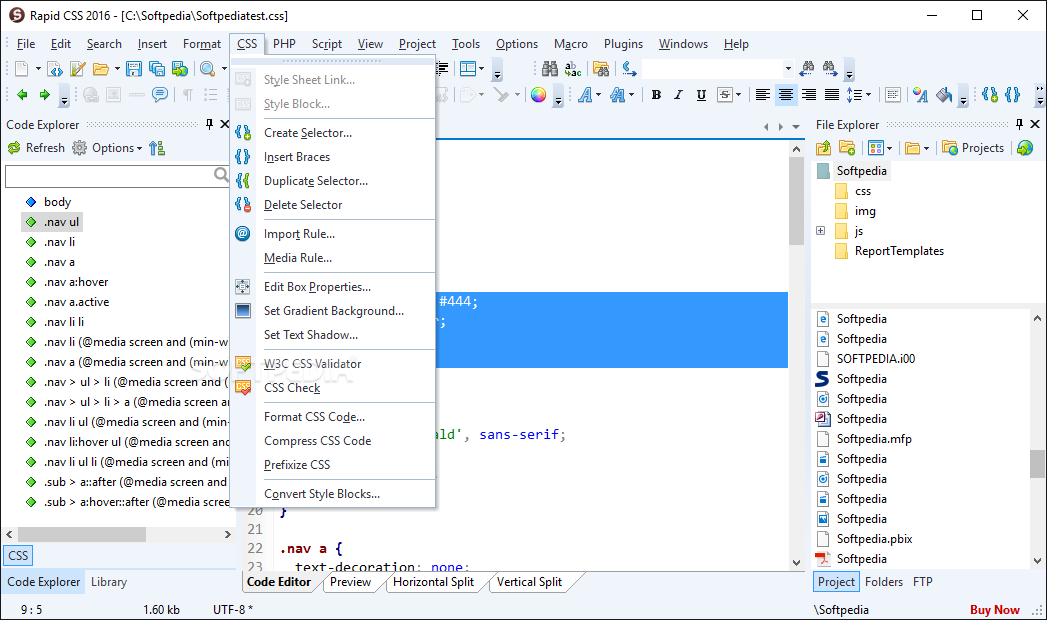Switch to the Preview tab
The width and height of the screenshot is (1047, 620).
pos(351,582)
